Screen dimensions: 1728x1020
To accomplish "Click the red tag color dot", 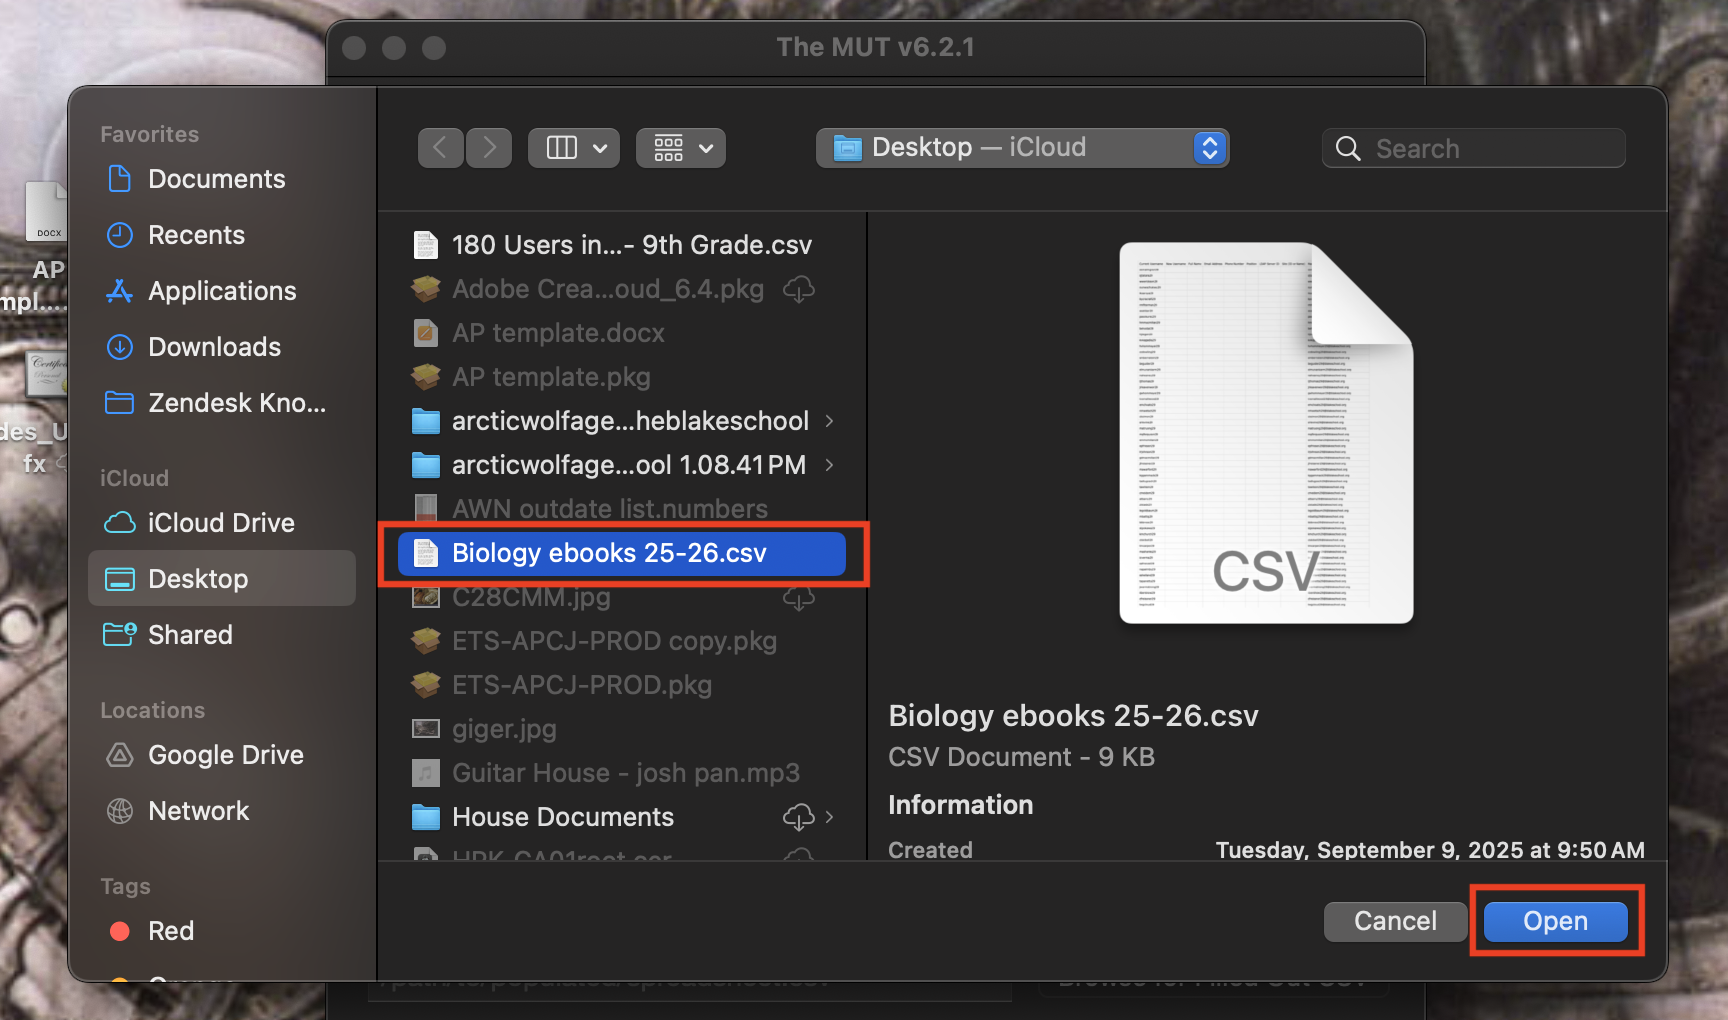I will pos(119,931).
